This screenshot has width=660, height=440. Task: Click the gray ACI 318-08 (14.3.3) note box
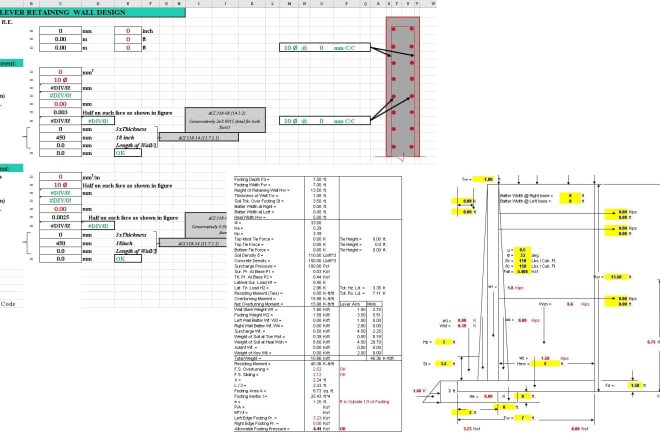[x=225, y=120]
